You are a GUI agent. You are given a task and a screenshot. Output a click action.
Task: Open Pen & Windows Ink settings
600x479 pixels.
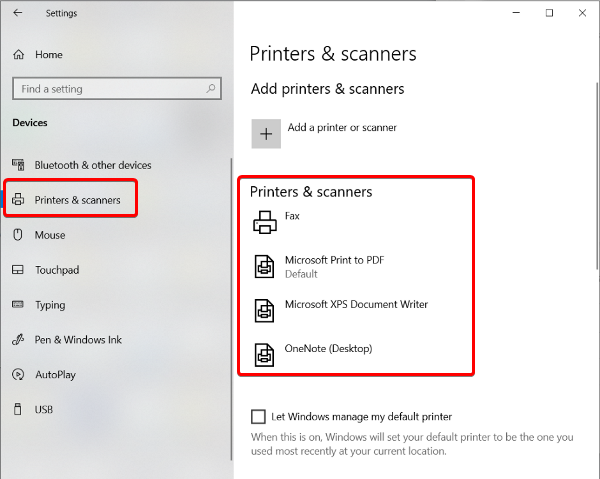click(78, 340)
